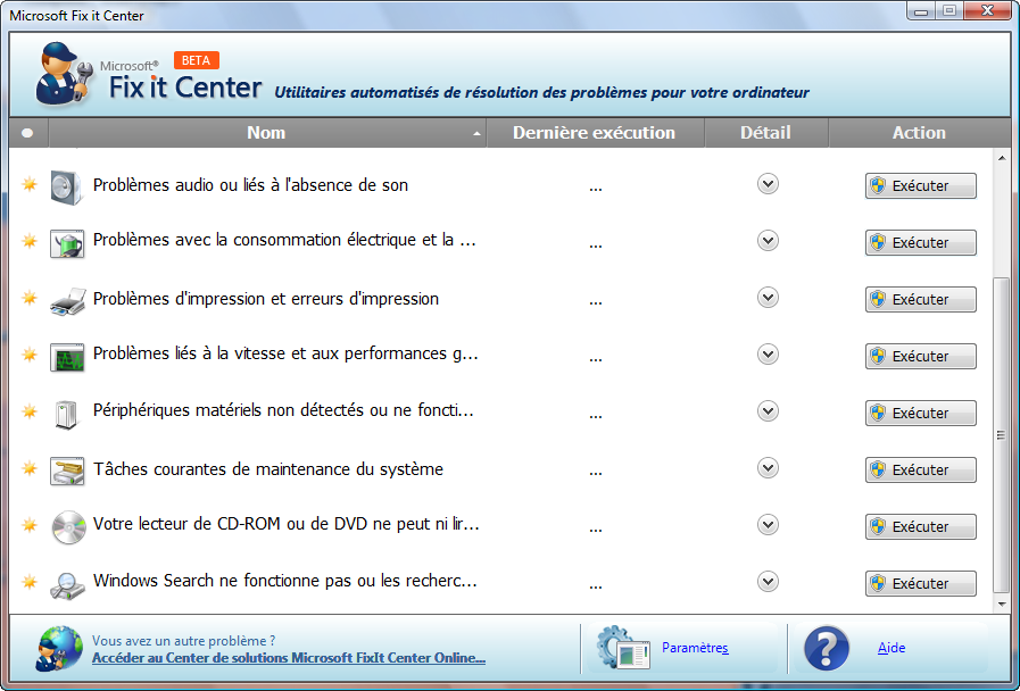Click the star next to Problèmes audio
The width and height of the screenshot is (1020, 691).
pos(29,184)
